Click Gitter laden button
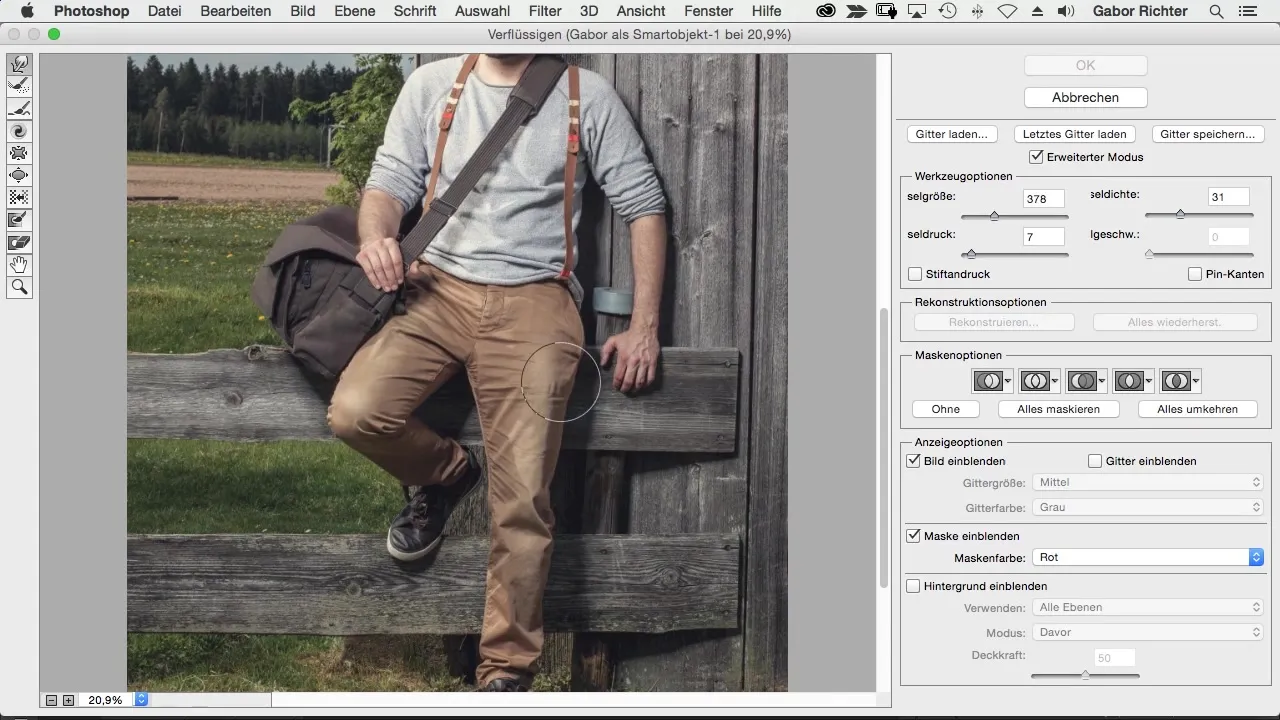 pyautogui.click(x=952, y=134)
